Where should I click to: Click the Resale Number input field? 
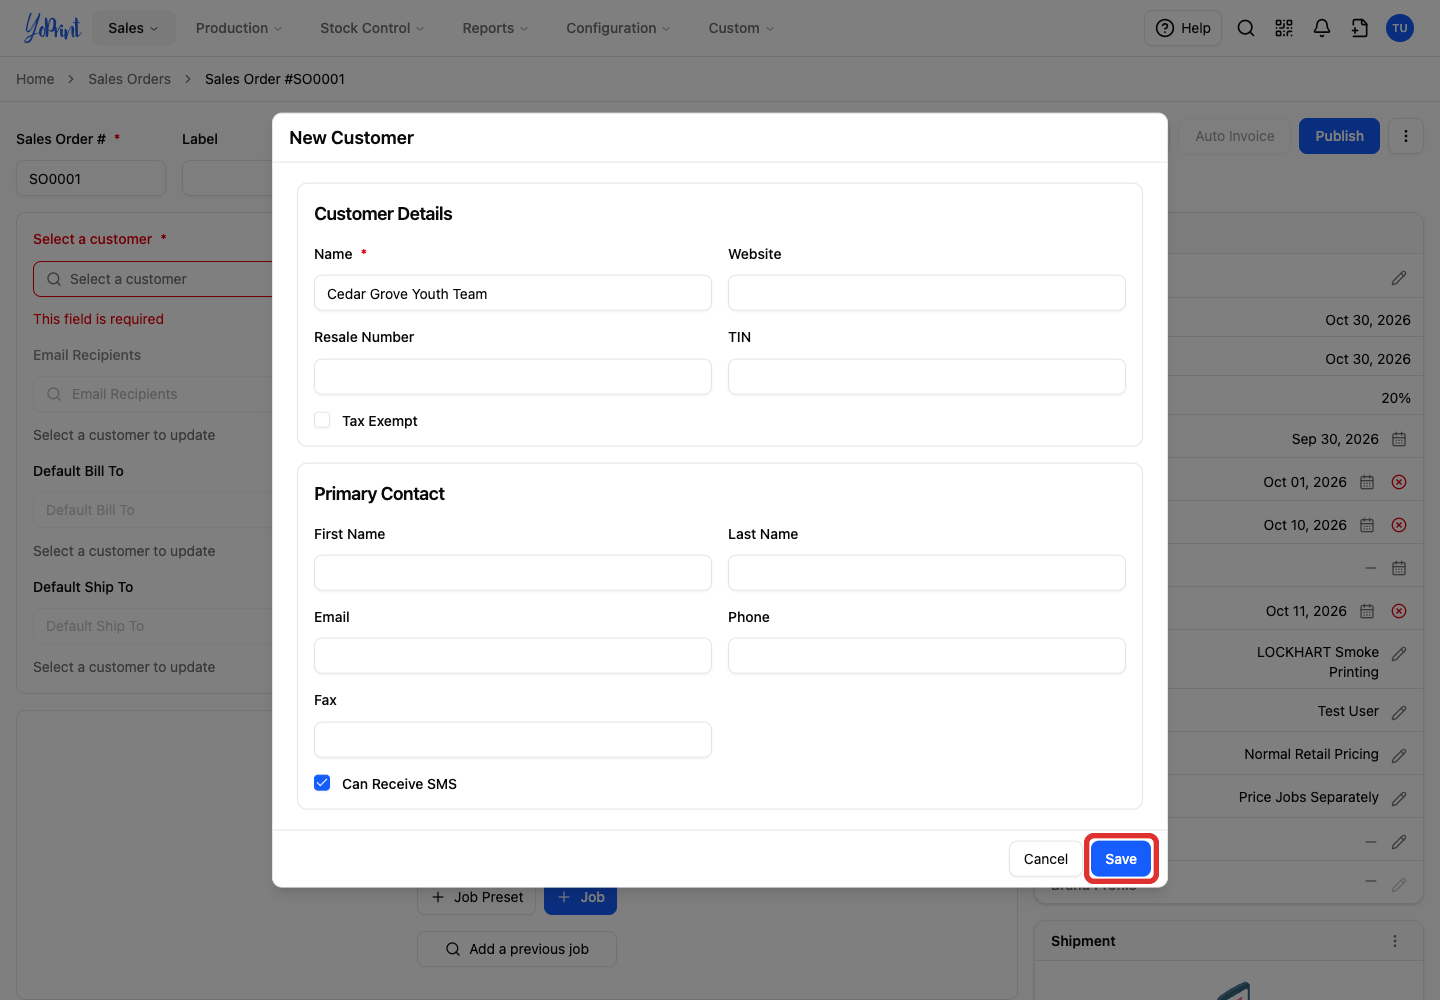(513, 377)
